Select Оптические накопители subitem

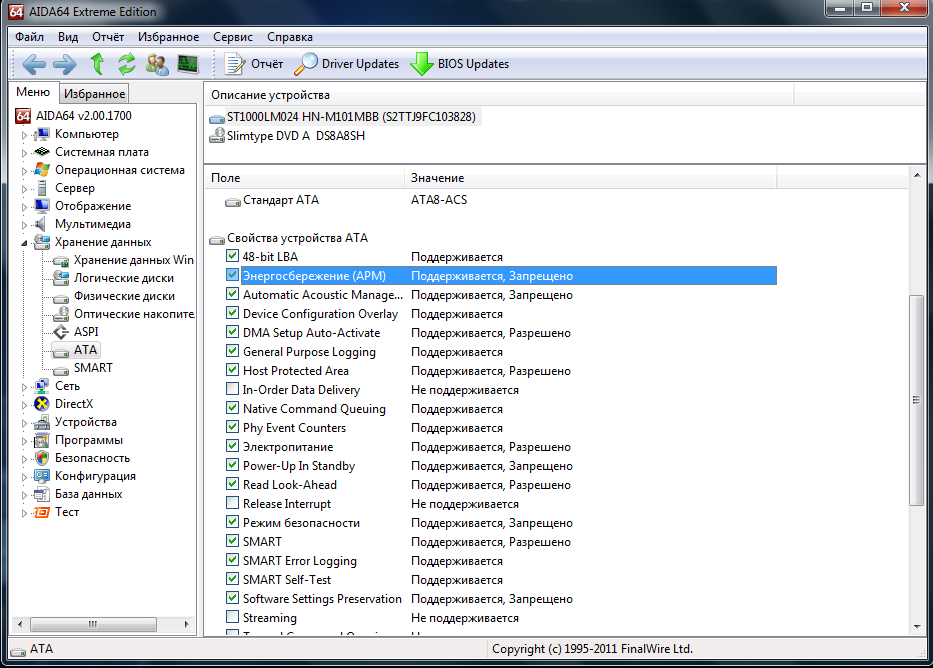click(x=134, y=313)
